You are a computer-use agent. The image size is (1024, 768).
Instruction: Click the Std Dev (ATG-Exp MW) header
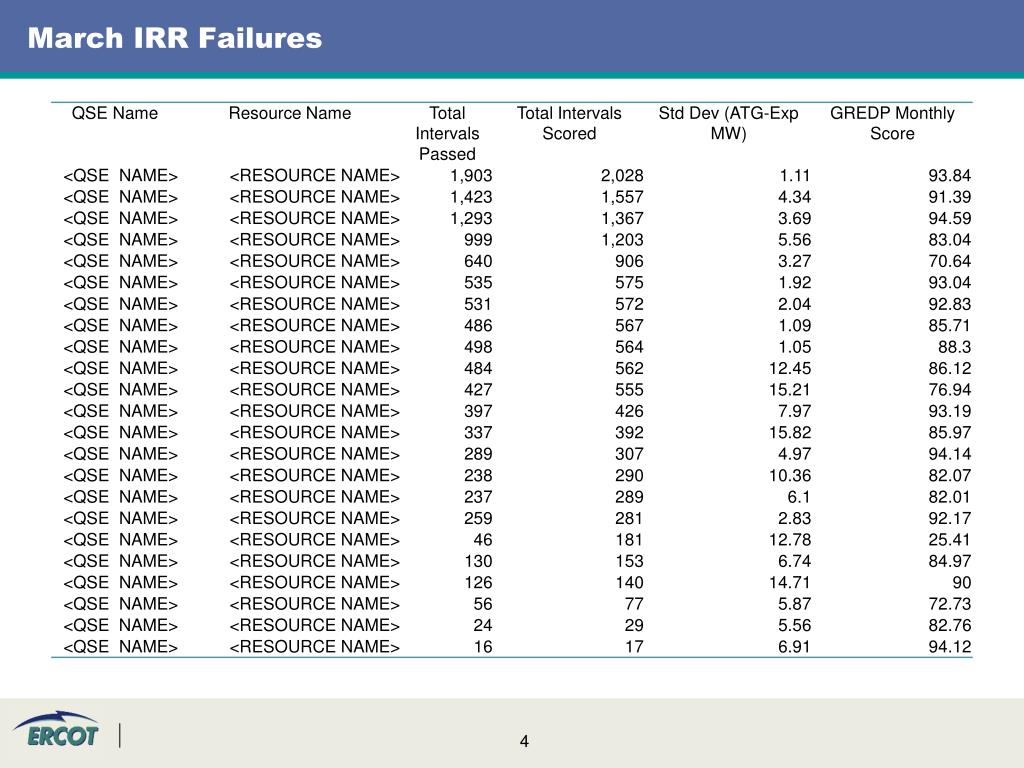(728, 123)
